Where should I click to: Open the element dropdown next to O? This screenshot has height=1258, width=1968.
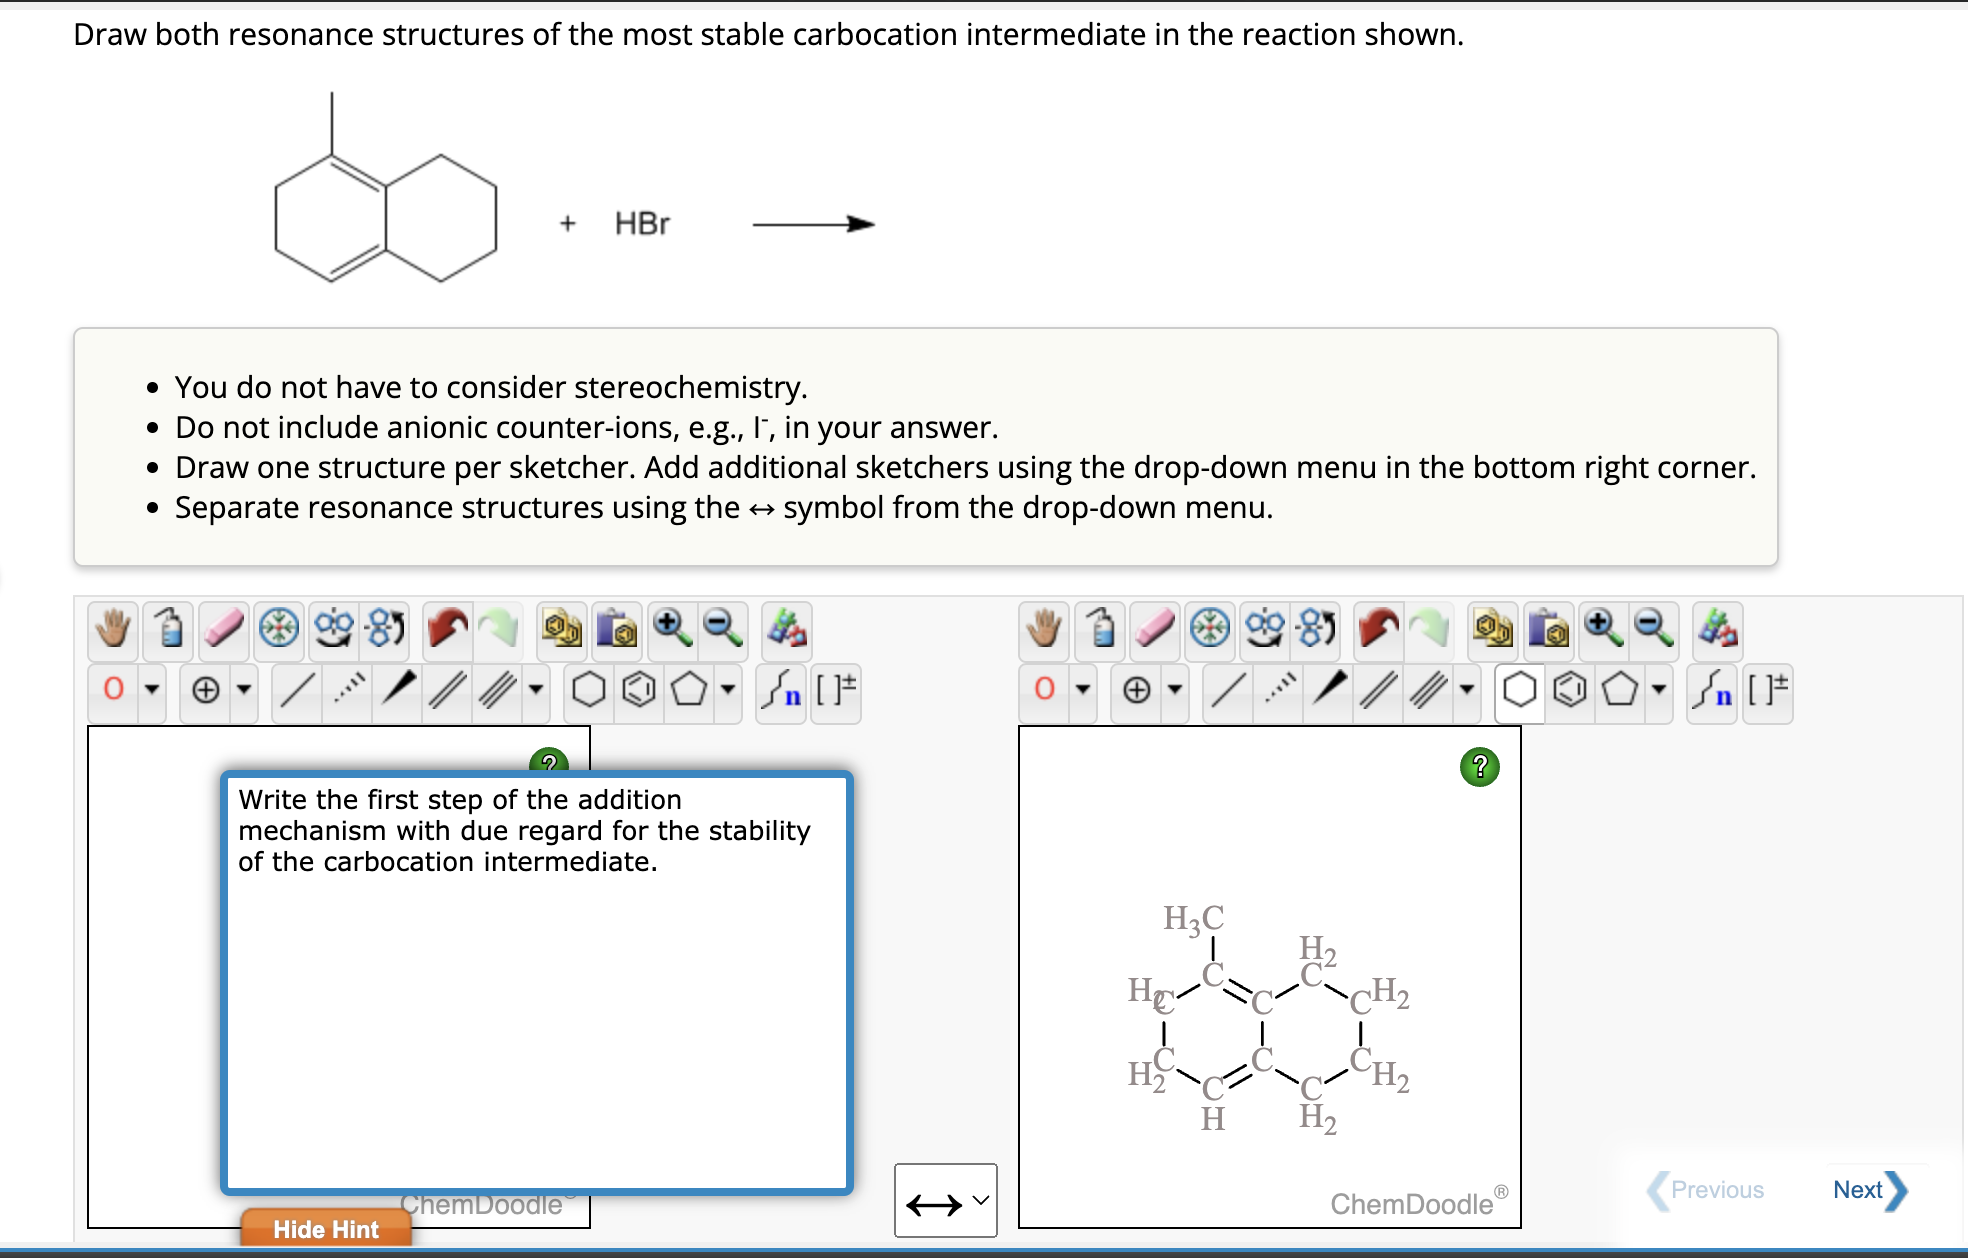coord(150,690)
